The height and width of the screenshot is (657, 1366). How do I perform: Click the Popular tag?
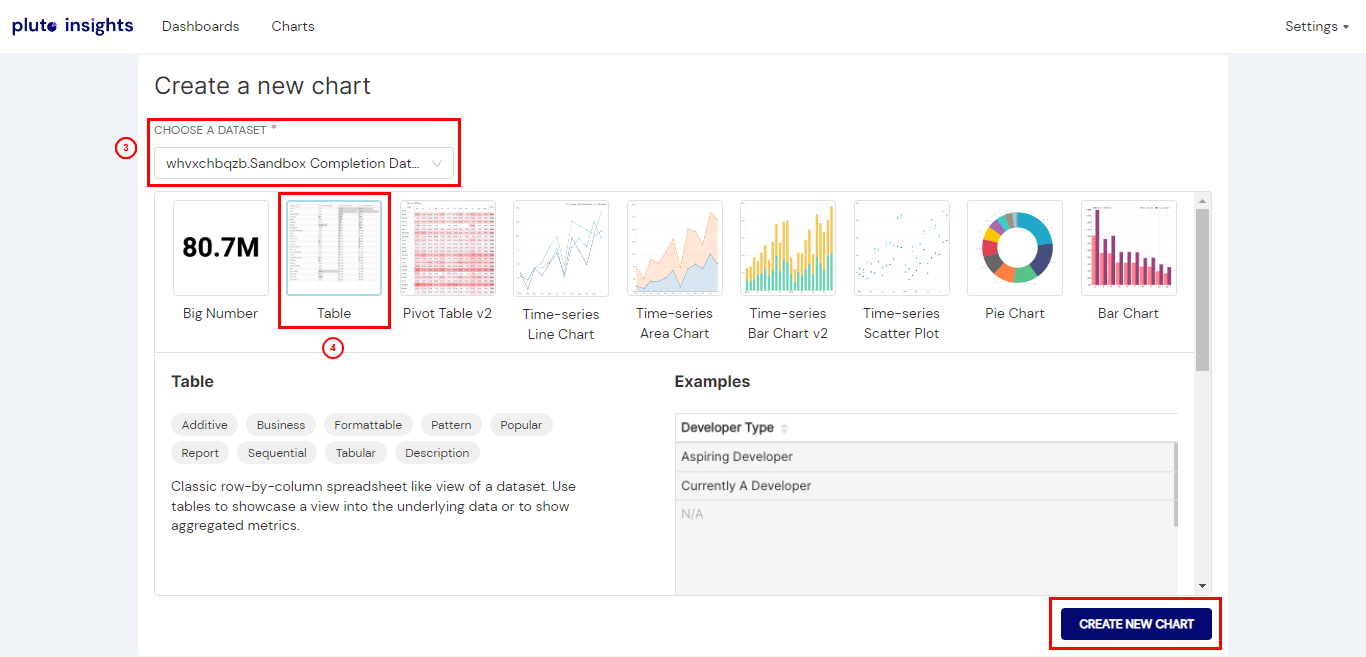[x=521, y=425]
